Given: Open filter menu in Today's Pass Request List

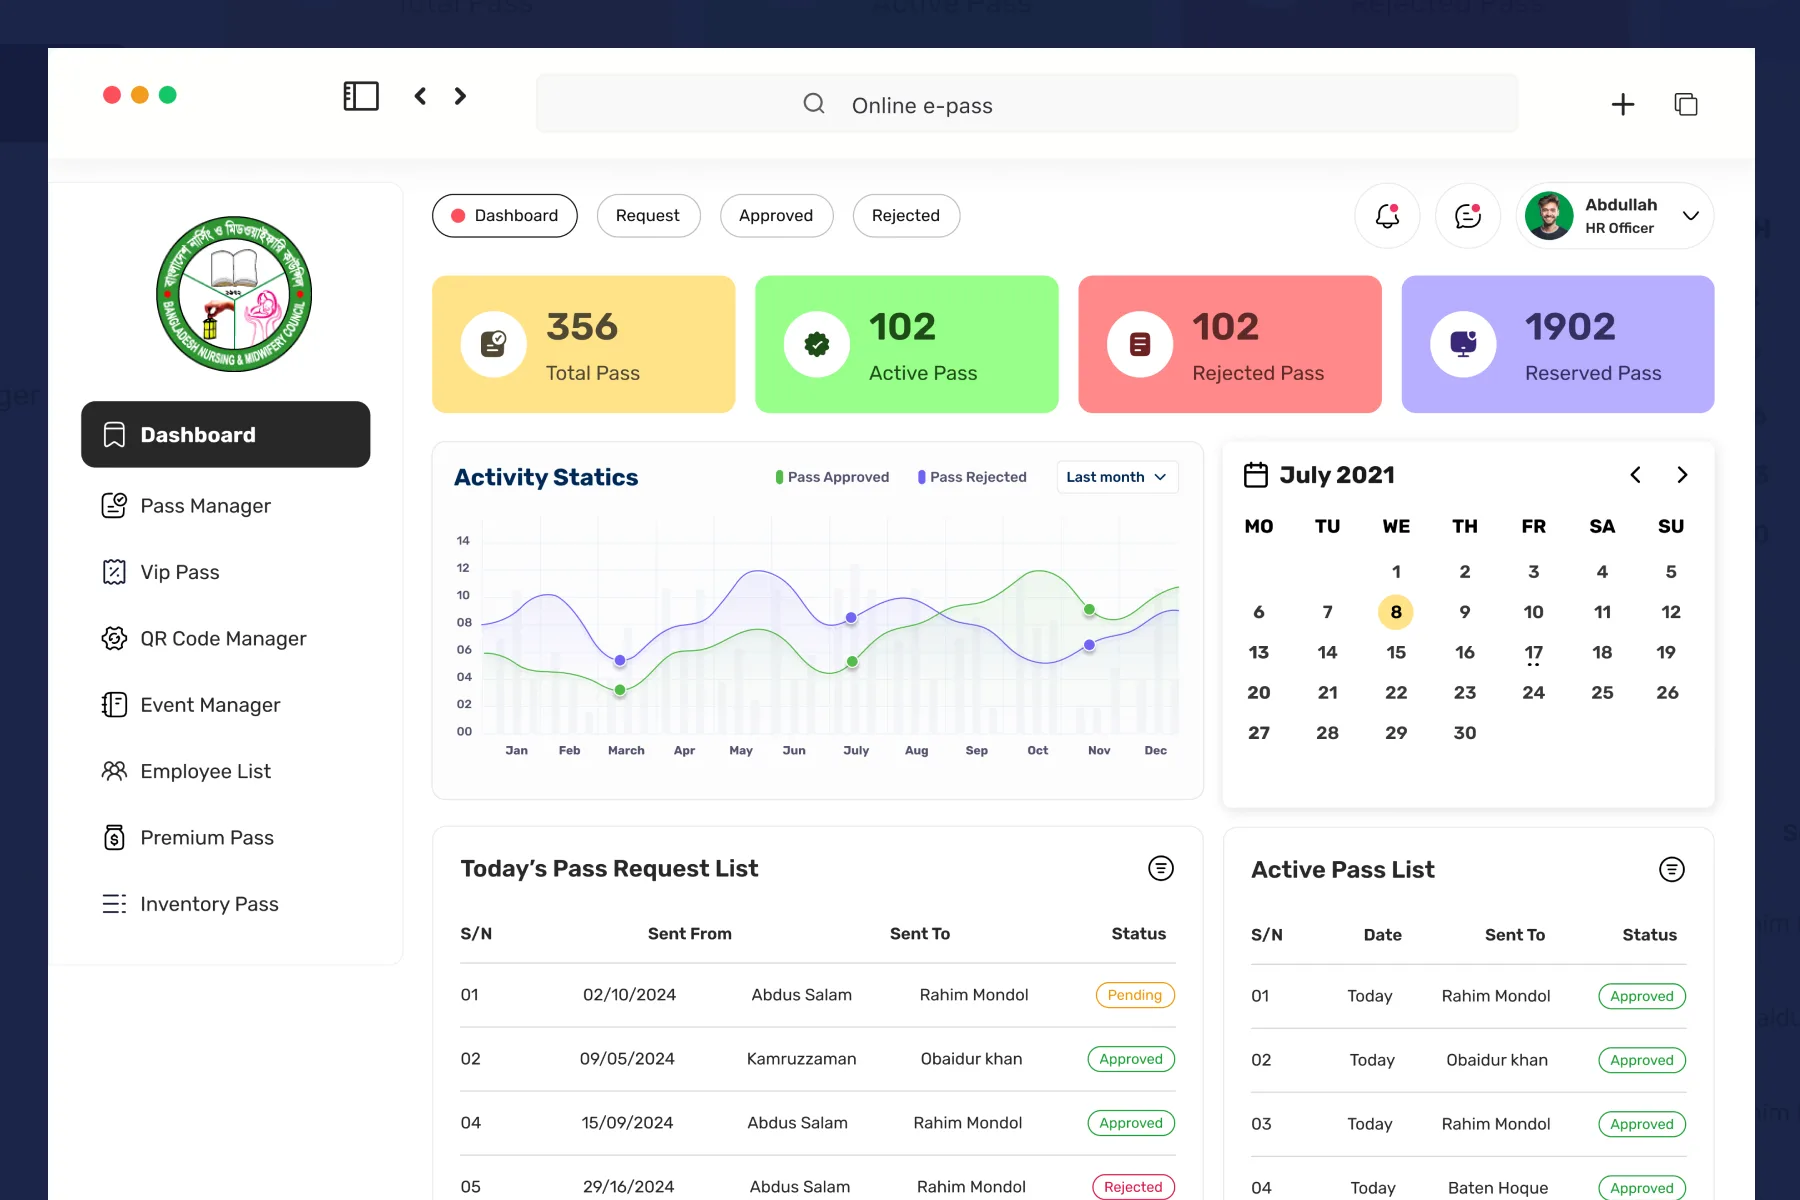Looking at the screenshot, I should coord(1160,868).
